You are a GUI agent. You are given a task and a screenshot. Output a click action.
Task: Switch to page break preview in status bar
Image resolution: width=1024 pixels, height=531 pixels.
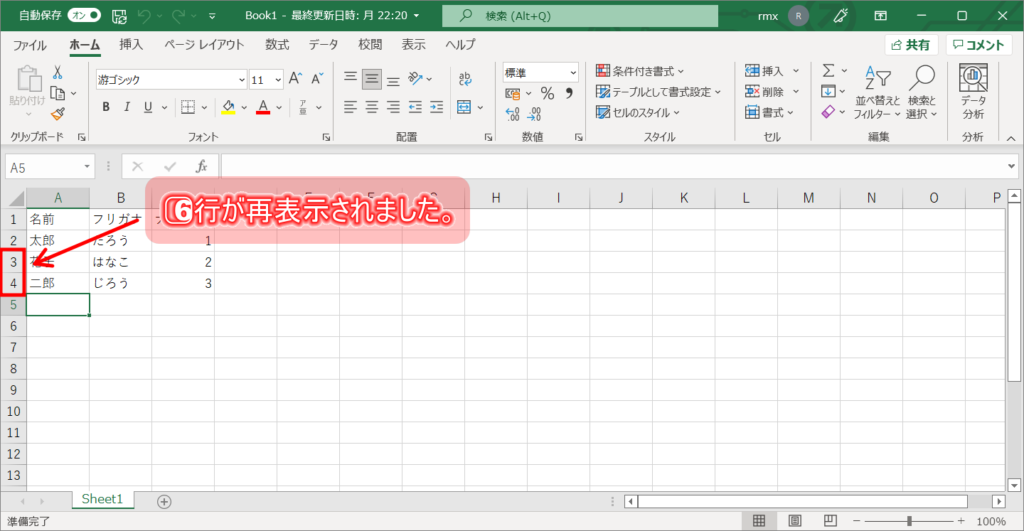coord(828,521)
